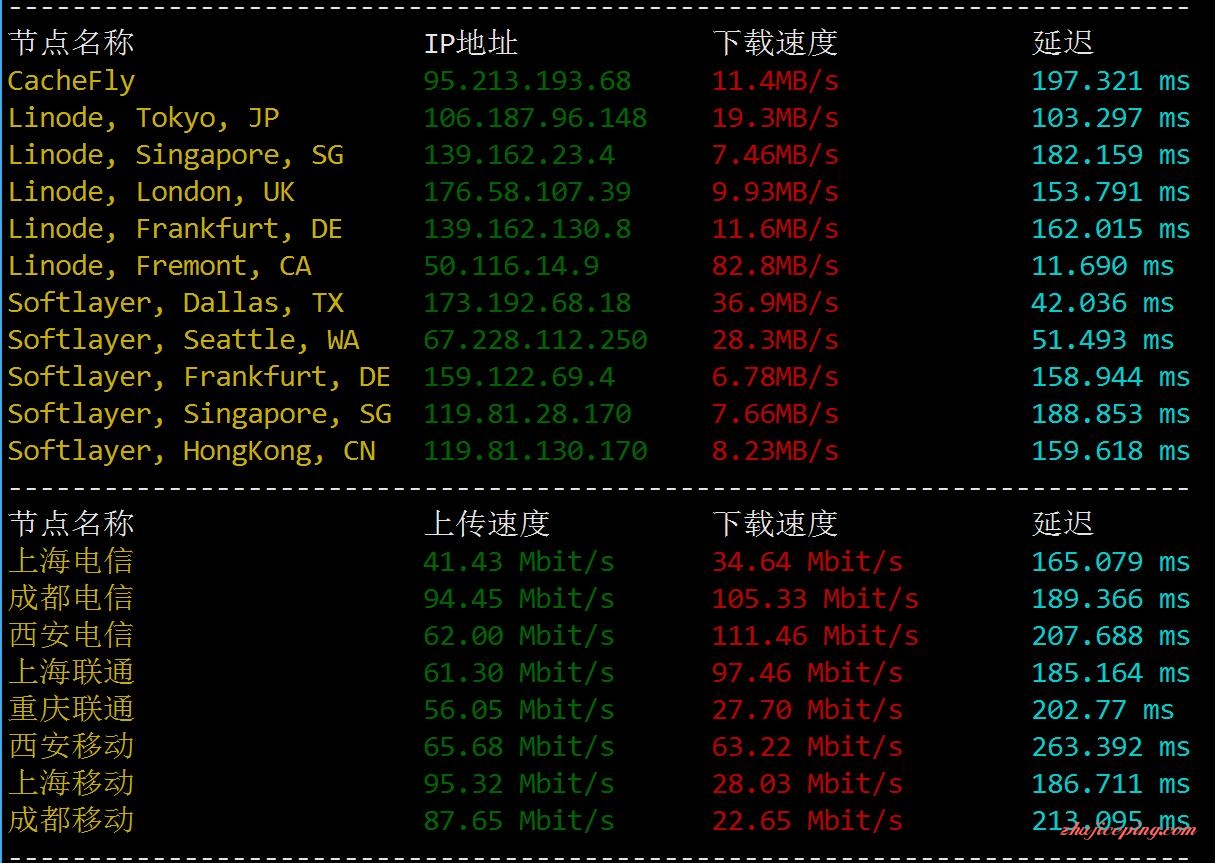Viewport: 1215px width, 863px height.
Task: Click the IP地址 column header
Action: click(x=470, y=43)
